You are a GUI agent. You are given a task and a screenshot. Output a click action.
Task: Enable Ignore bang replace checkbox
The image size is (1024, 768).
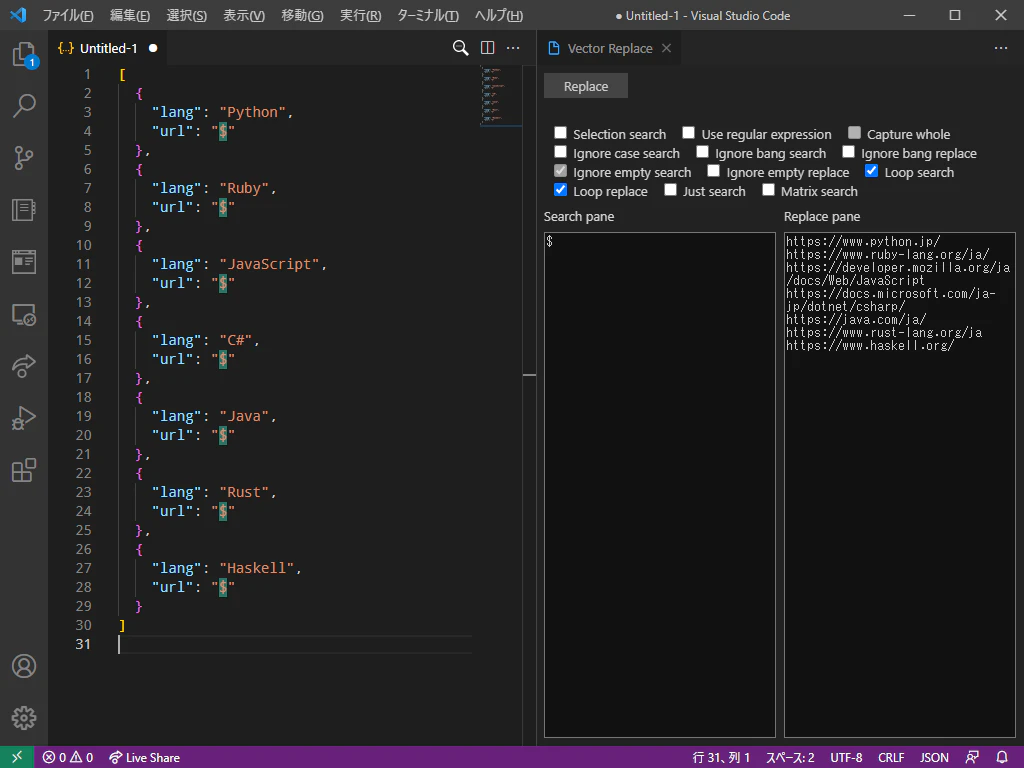[x=848, y=152]
